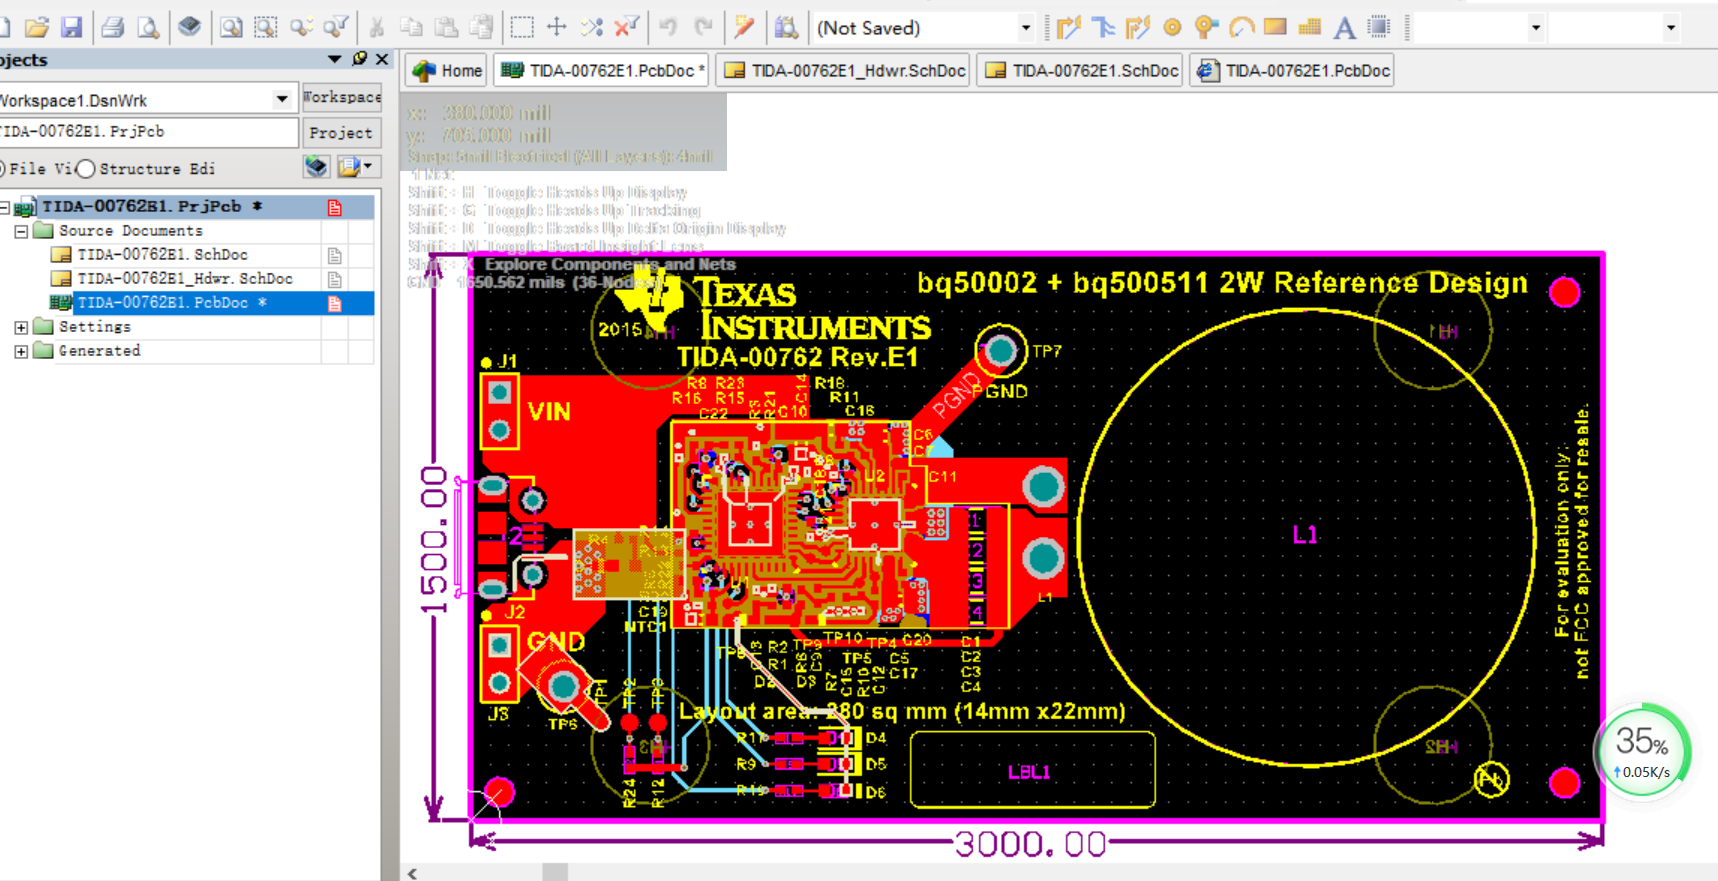Image resolution: width=1718 pixels, height=881 pixels.
Task: Click the project compile icon beside Structure Editor
Action: point(316,167)
